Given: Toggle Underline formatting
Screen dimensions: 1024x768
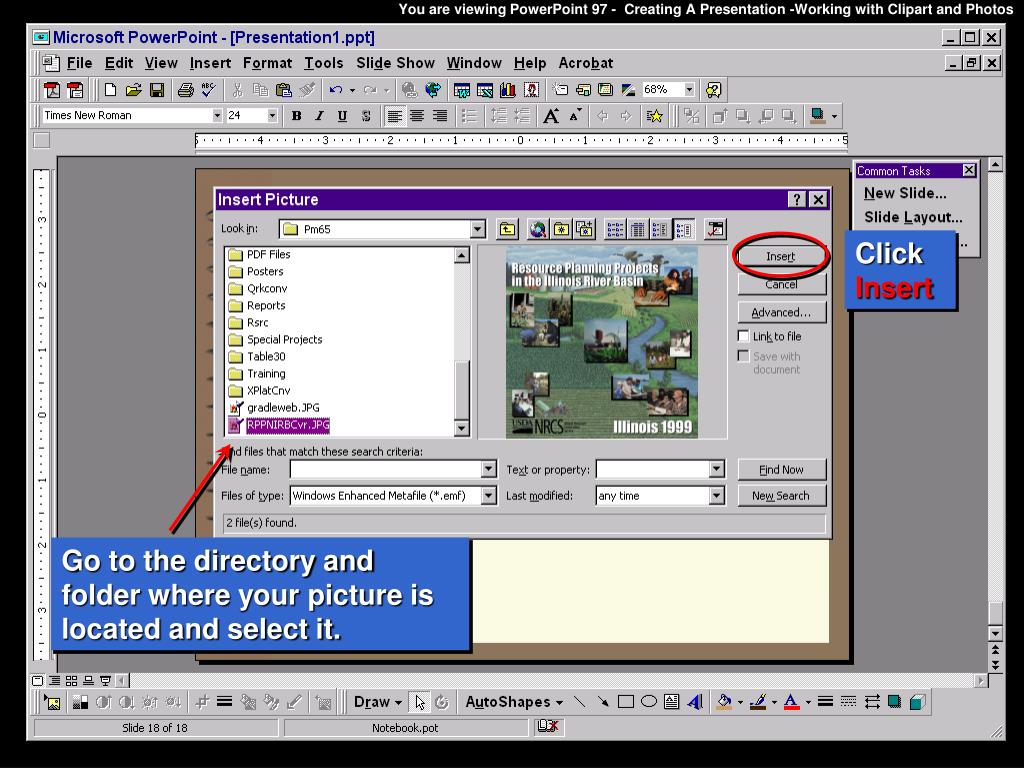Looking at the screenshot, I should 342,116.
